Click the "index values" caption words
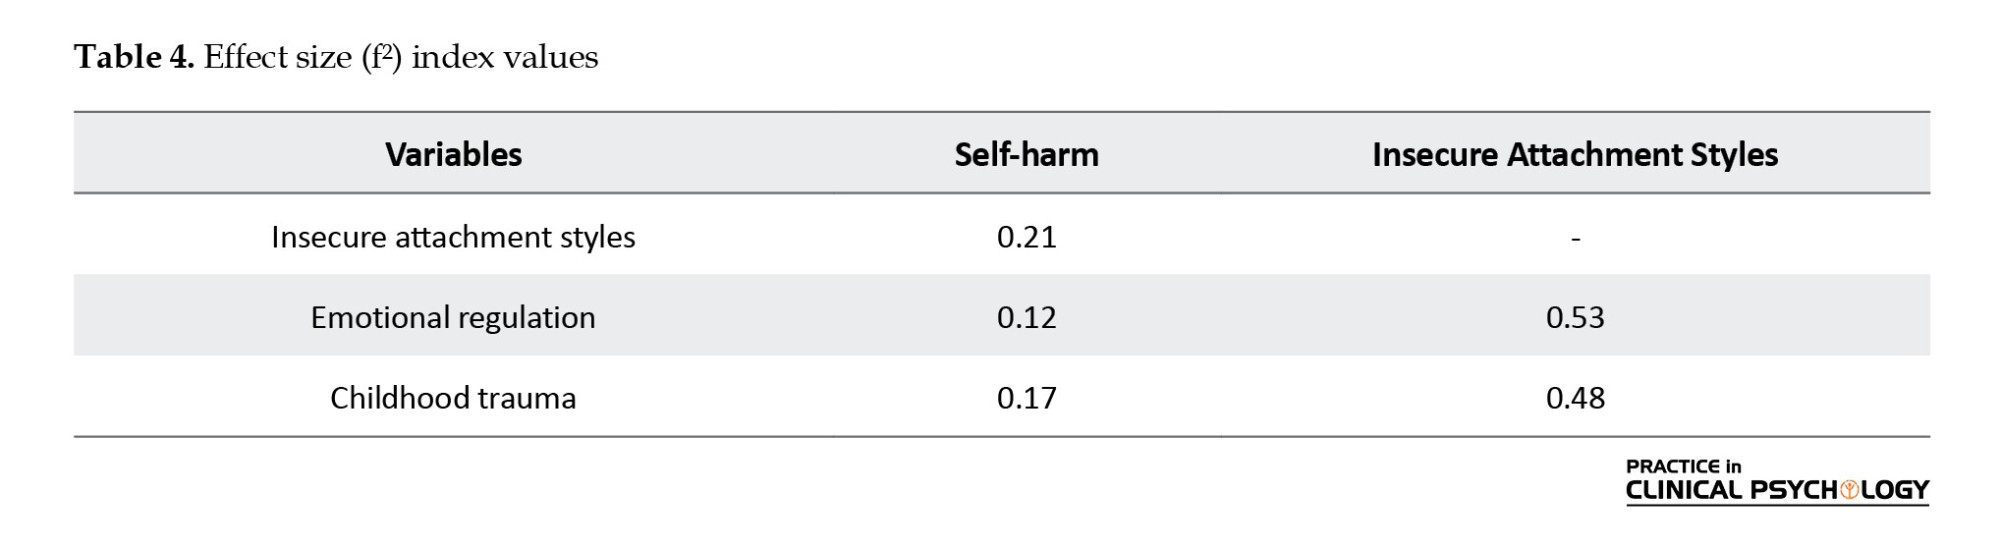This screenshot has height=548, width=2000. click(504, 57)
